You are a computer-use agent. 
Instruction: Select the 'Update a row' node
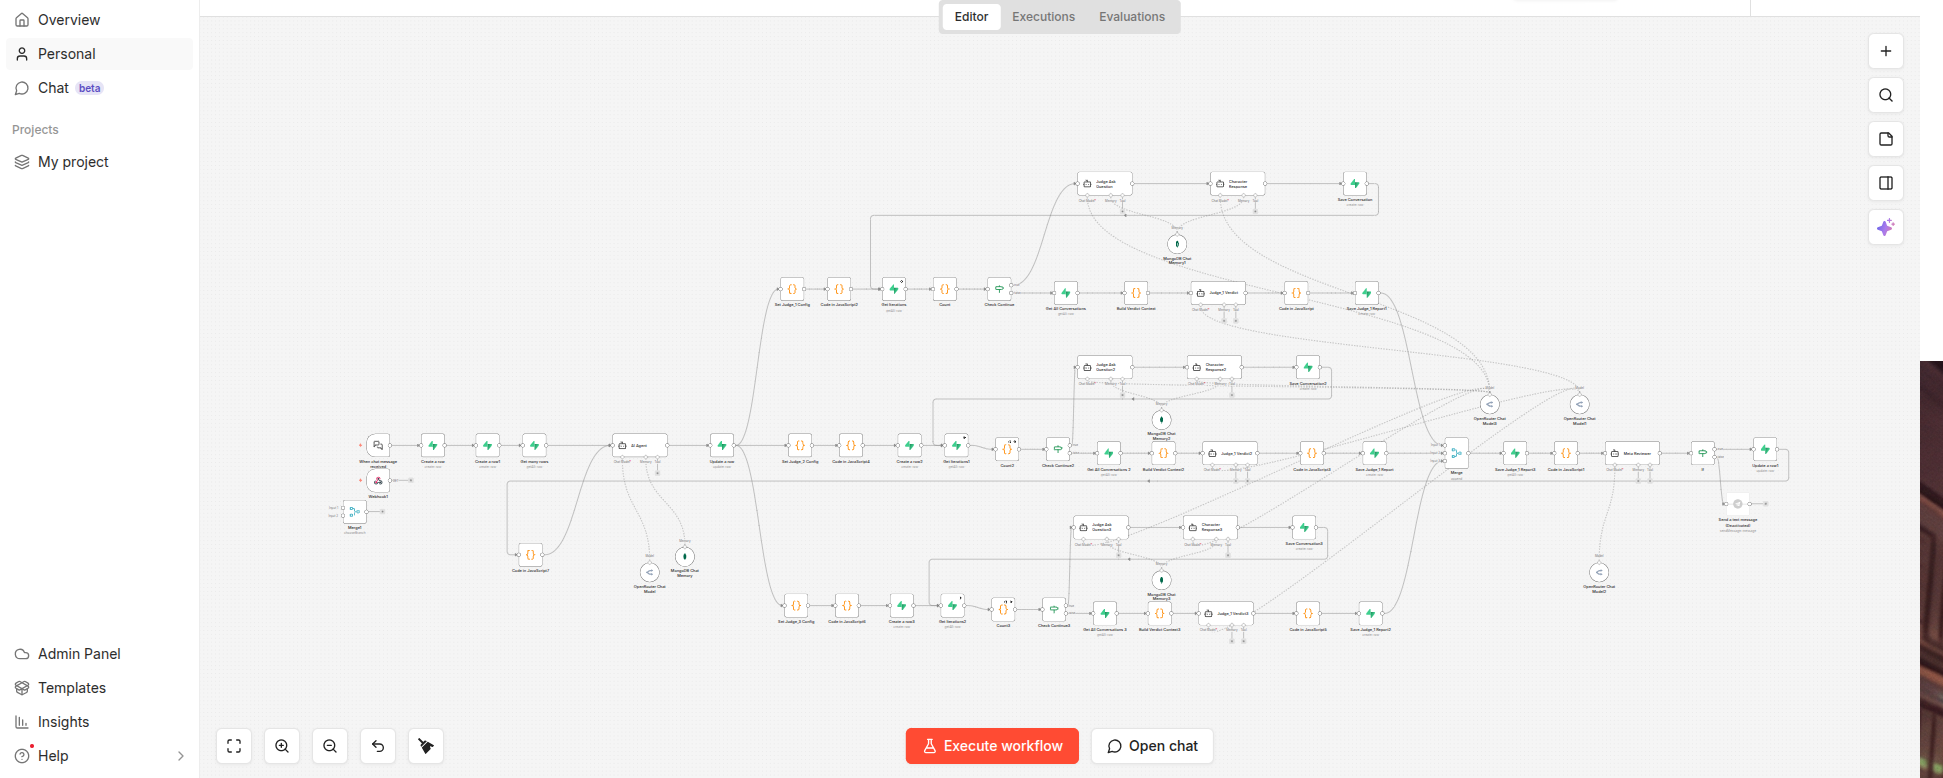(x=722, y=445)
